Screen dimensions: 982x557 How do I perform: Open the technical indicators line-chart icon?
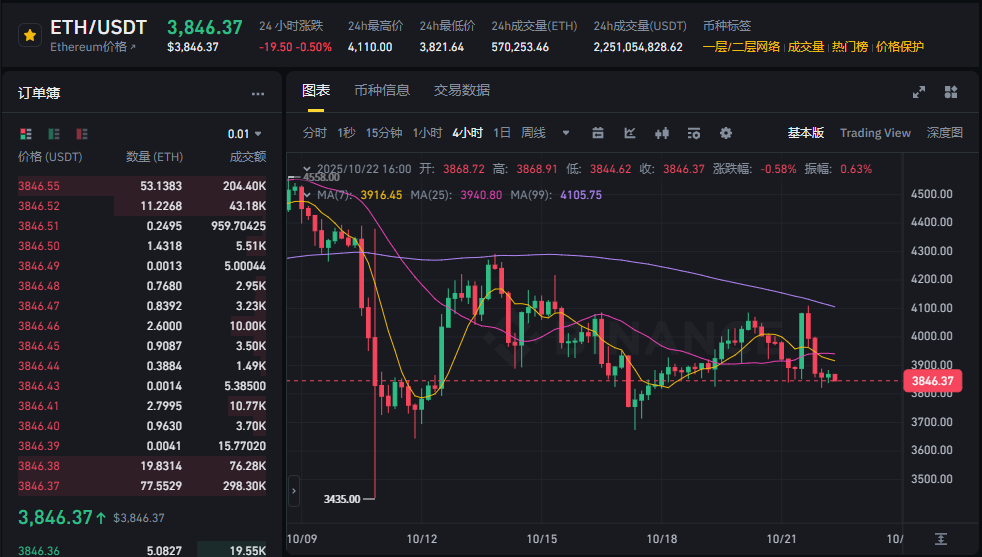click(x=630, y=133)
